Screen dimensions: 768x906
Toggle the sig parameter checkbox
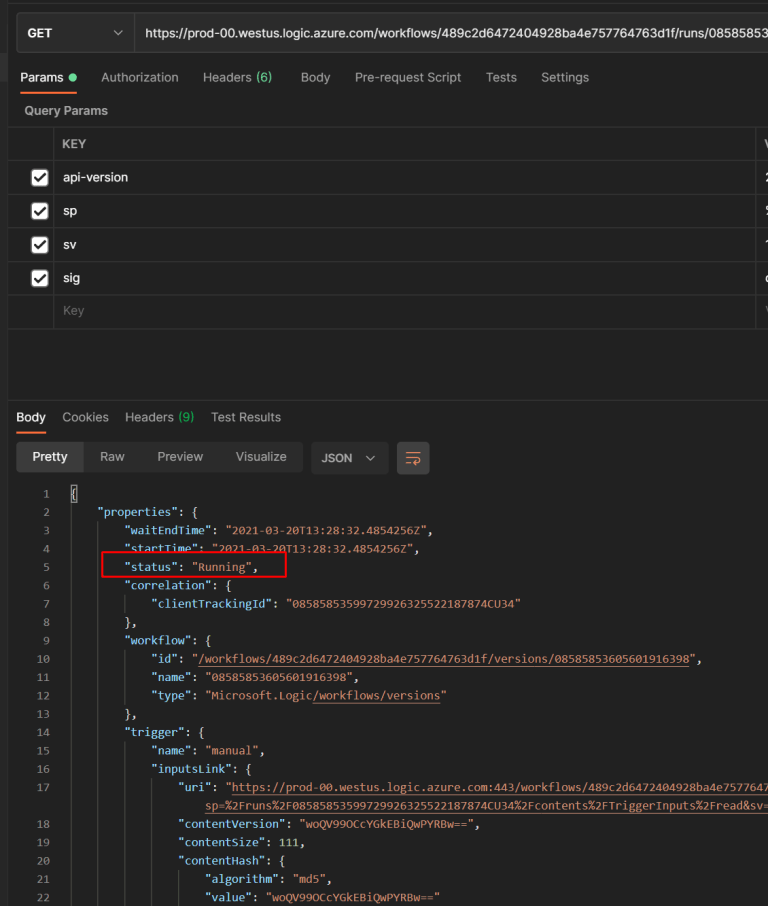41,278
